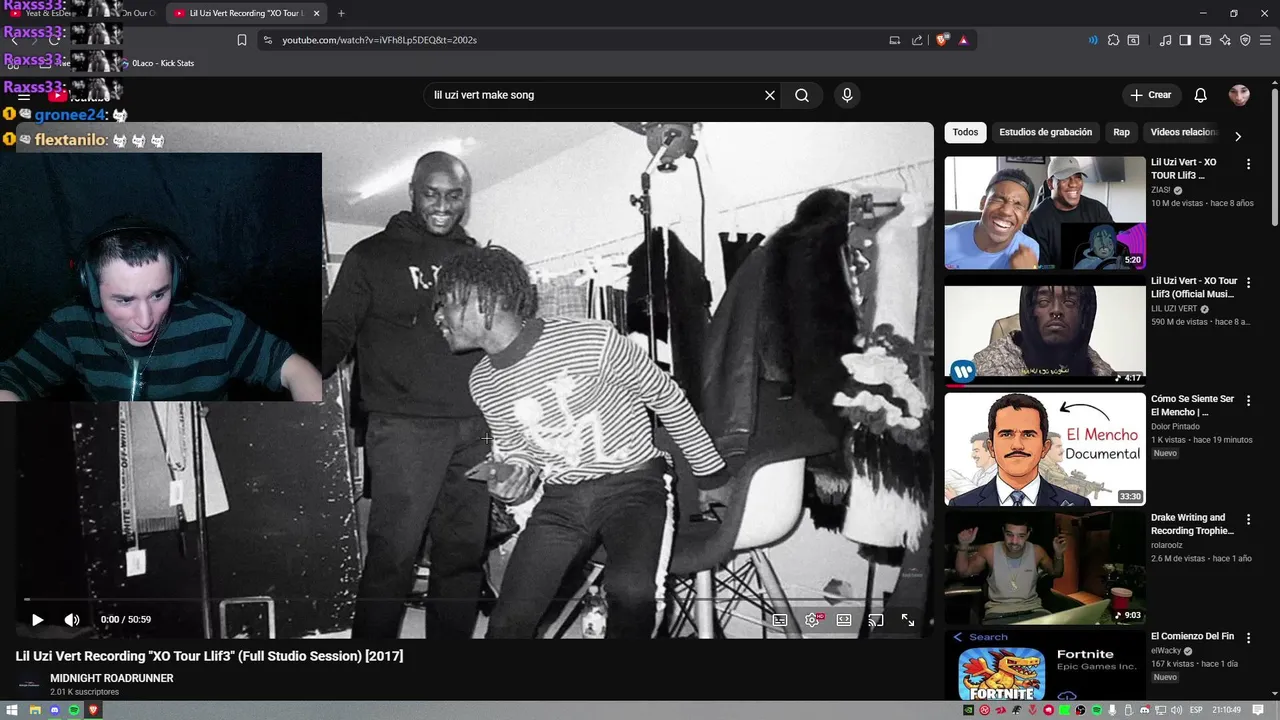Open XO Tour Llif3 official video thumbnail
This screenshot has height=720, width=1280.
[x=1045, y=330]
